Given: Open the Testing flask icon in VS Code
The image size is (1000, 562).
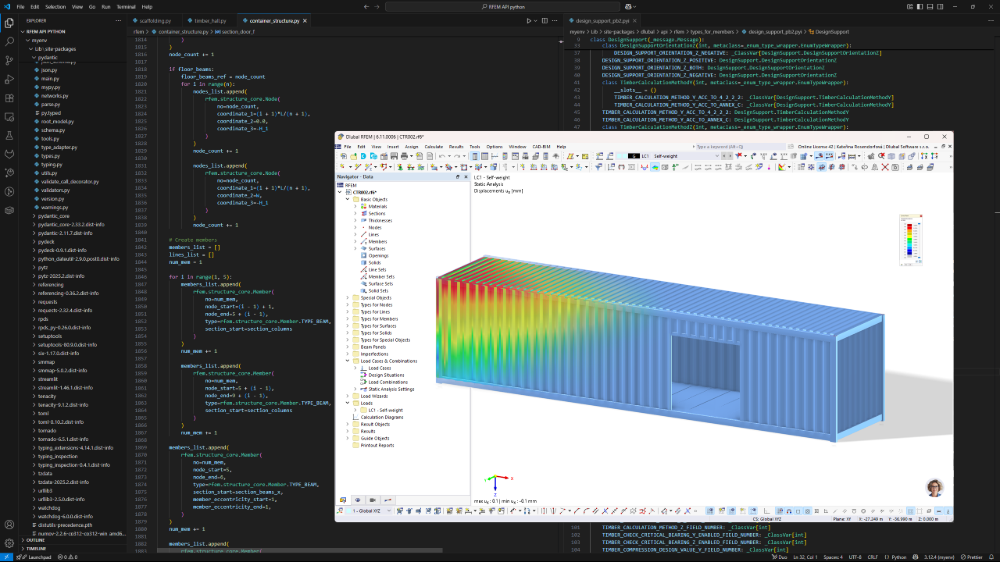Looking at the screenshot, I should pyautogui.click(x=9, y=135).
